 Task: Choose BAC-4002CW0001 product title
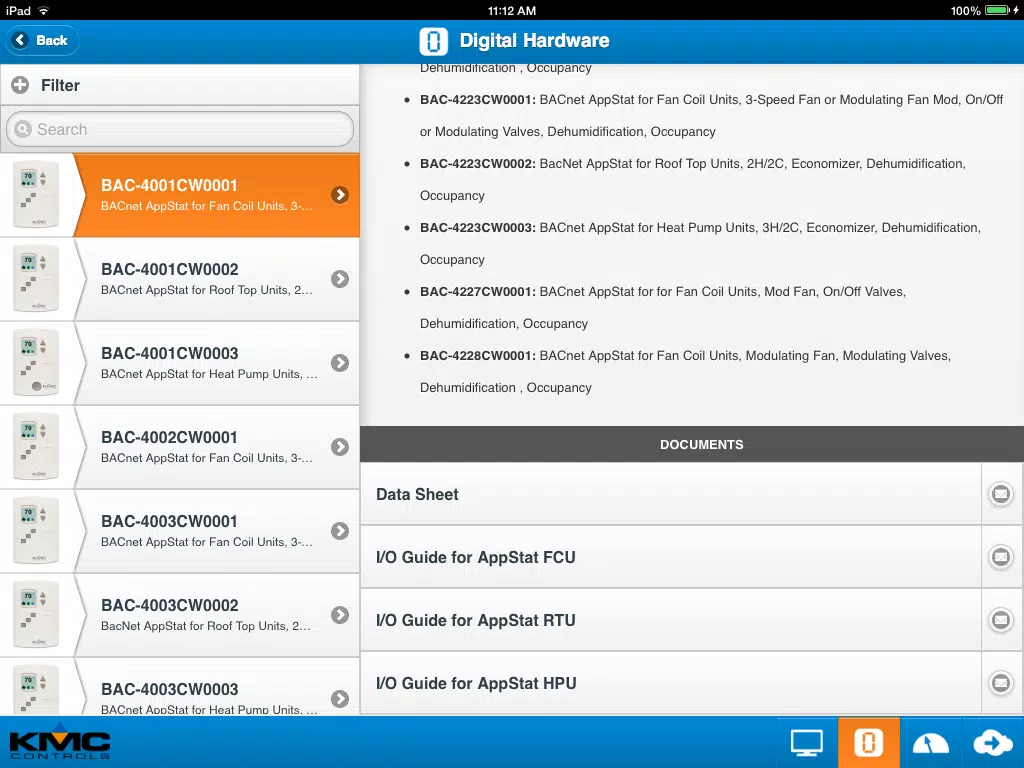click(169, 438)
